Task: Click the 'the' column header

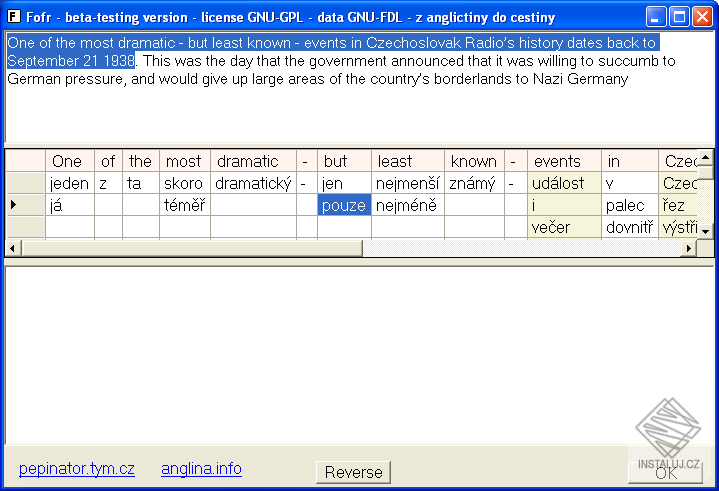Action: click(141, 161)
